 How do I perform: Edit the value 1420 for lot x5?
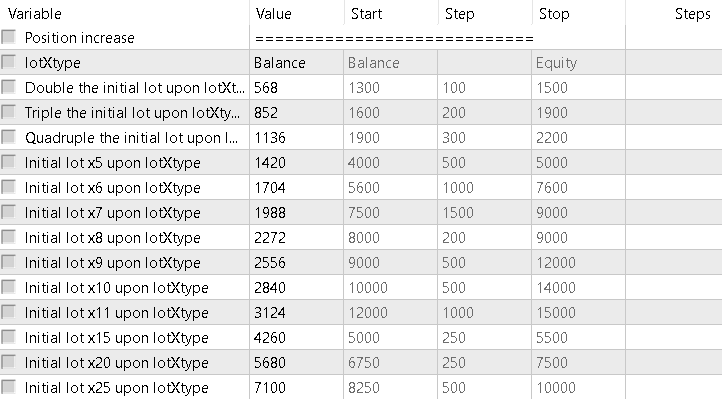click(297, 162)
